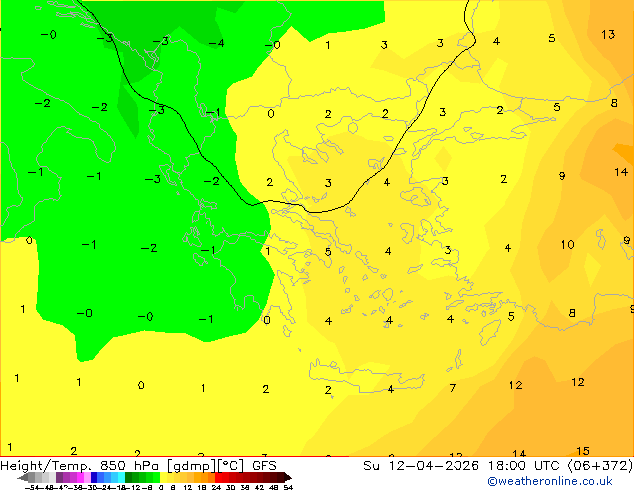This screenshot has width=634, height=490.
Task: Select the '10' temperature value on map
Action: pyautogui.click(x=567, y=245)
